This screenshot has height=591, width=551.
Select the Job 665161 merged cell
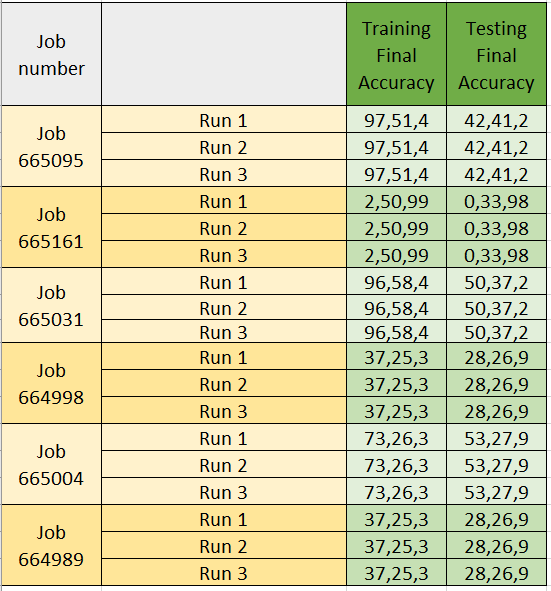coord(51,227)
